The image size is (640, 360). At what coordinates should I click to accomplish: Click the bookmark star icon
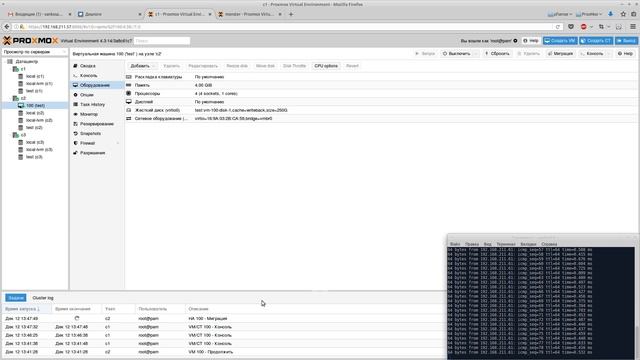pos(623,14)
